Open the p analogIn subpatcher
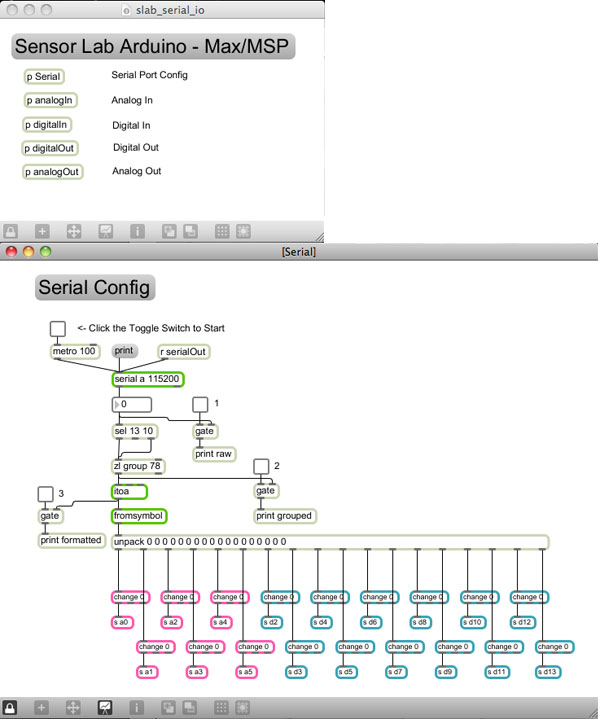The height and width of the screenshot is (719, 600). (x=50, y=100)
